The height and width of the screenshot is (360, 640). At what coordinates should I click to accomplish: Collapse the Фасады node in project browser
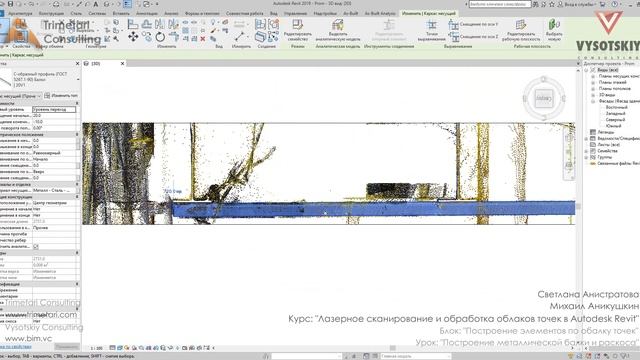coord(593,101)
